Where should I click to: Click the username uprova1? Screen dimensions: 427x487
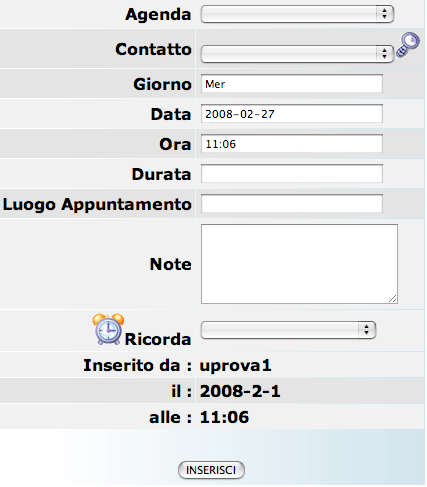coord(236,365)
